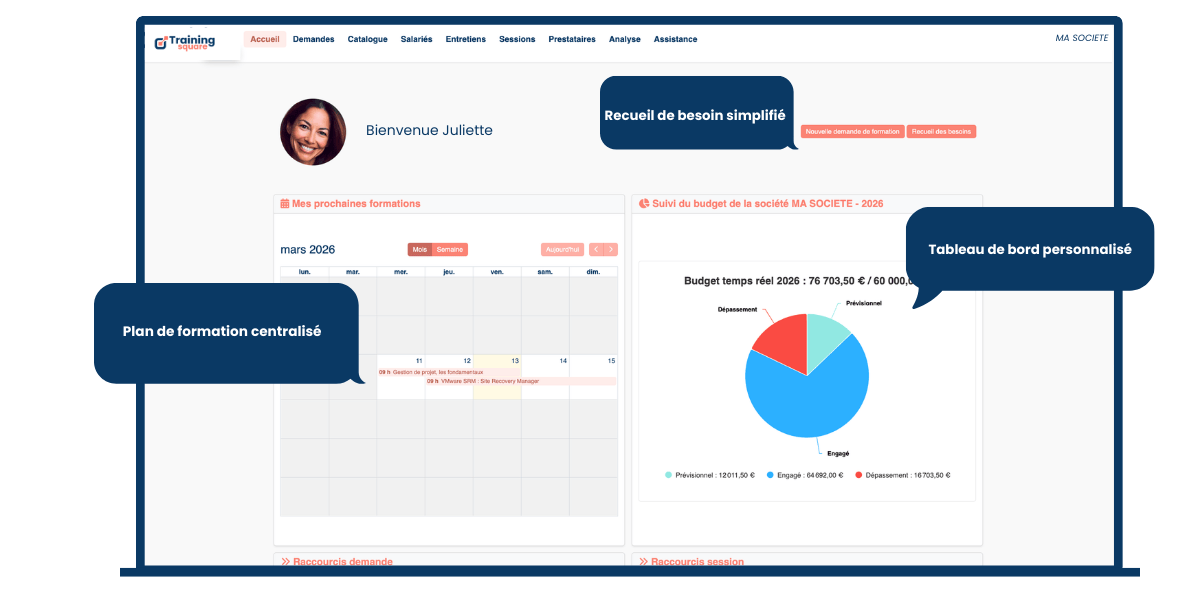Open the Demandes menu
Screen dimensions: 1200x600
coord(313,39)
